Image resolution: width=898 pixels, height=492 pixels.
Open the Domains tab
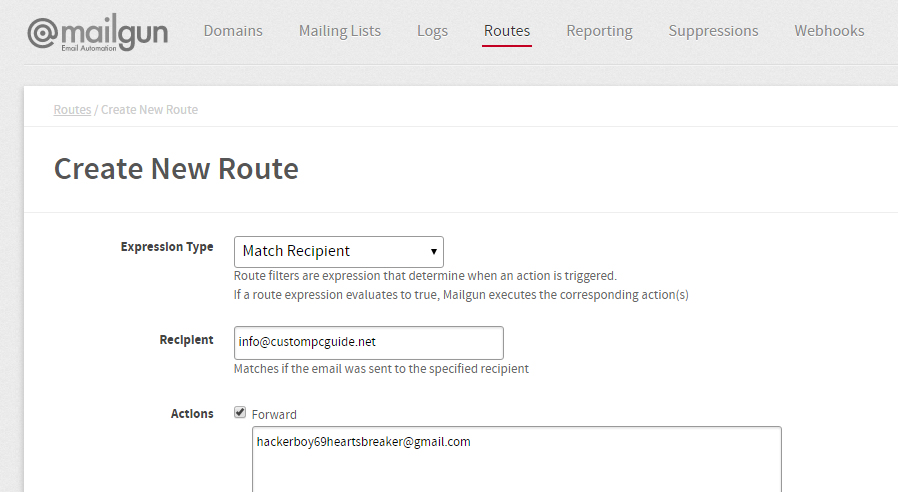coord(233,31)
